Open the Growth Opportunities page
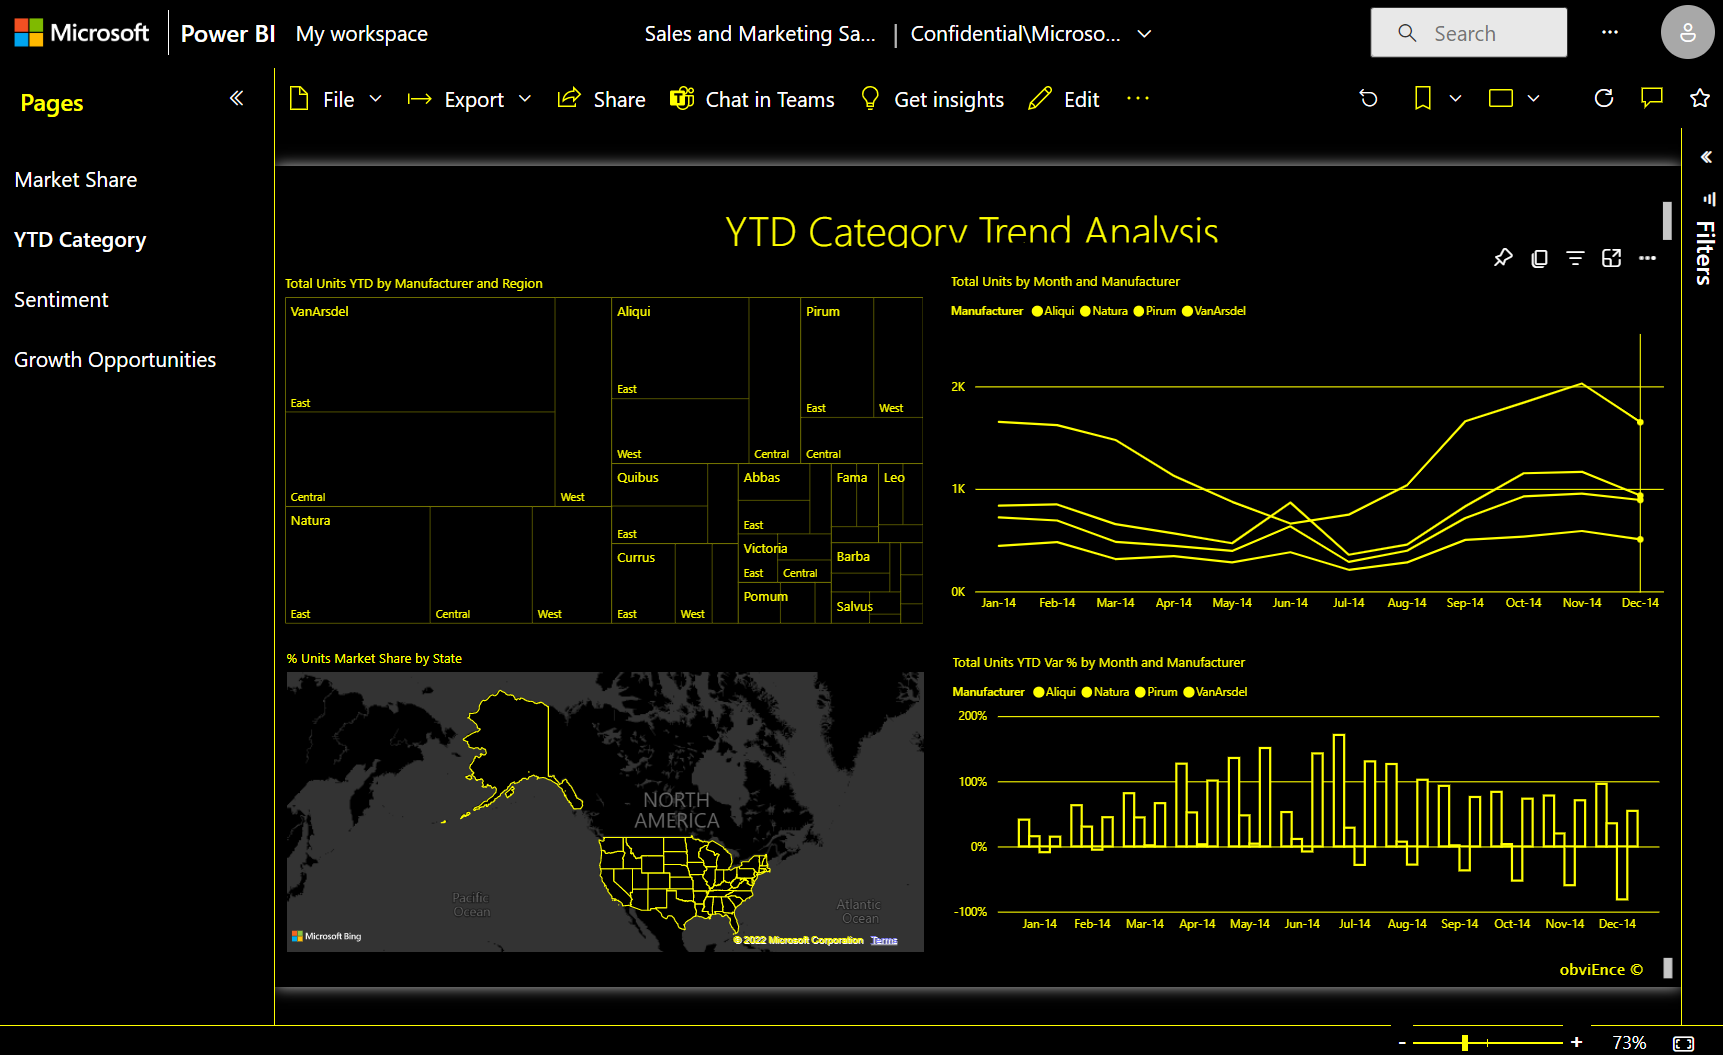This screenshot has width=1723, height=1055. coord(115,359)
